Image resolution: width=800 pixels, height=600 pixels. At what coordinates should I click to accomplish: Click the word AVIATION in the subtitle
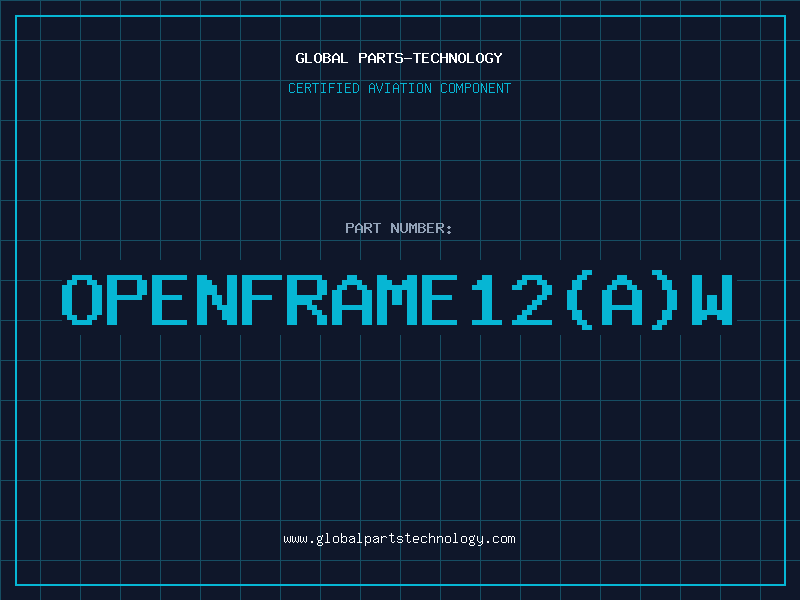(399, 88)
